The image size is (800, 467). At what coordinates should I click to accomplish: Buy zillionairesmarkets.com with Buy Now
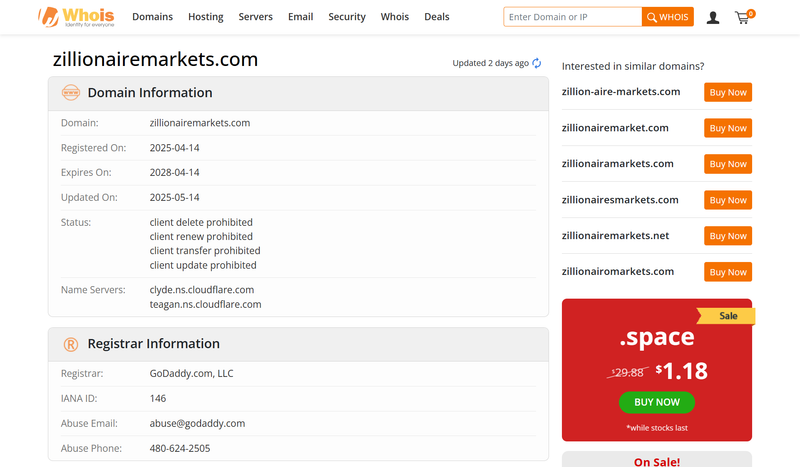click(x=728, y=200)
